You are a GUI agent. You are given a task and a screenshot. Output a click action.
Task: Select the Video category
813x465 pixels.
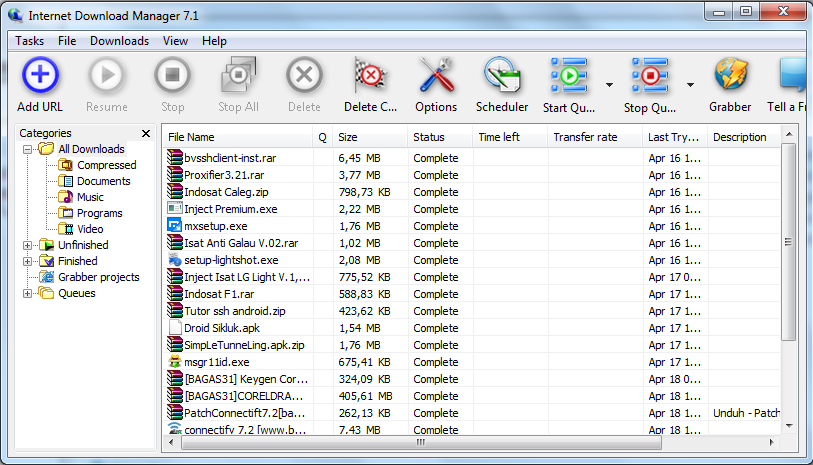[90, 229]
